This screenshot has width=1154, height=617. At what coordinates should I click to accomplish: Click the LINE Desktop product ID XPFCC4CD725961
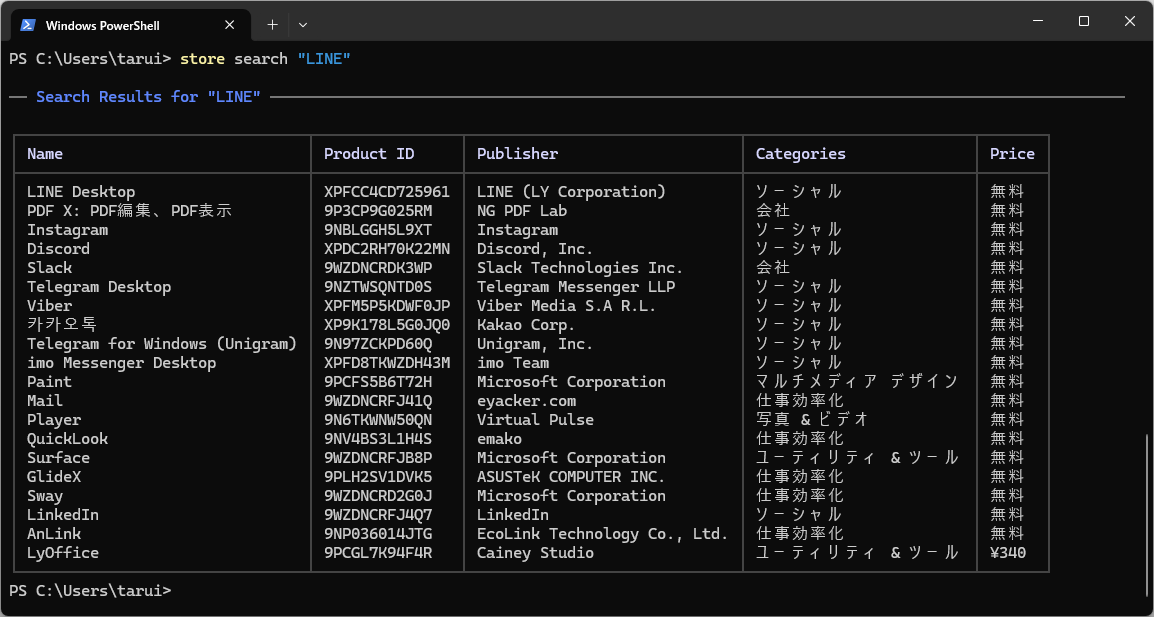pos(387,192)
